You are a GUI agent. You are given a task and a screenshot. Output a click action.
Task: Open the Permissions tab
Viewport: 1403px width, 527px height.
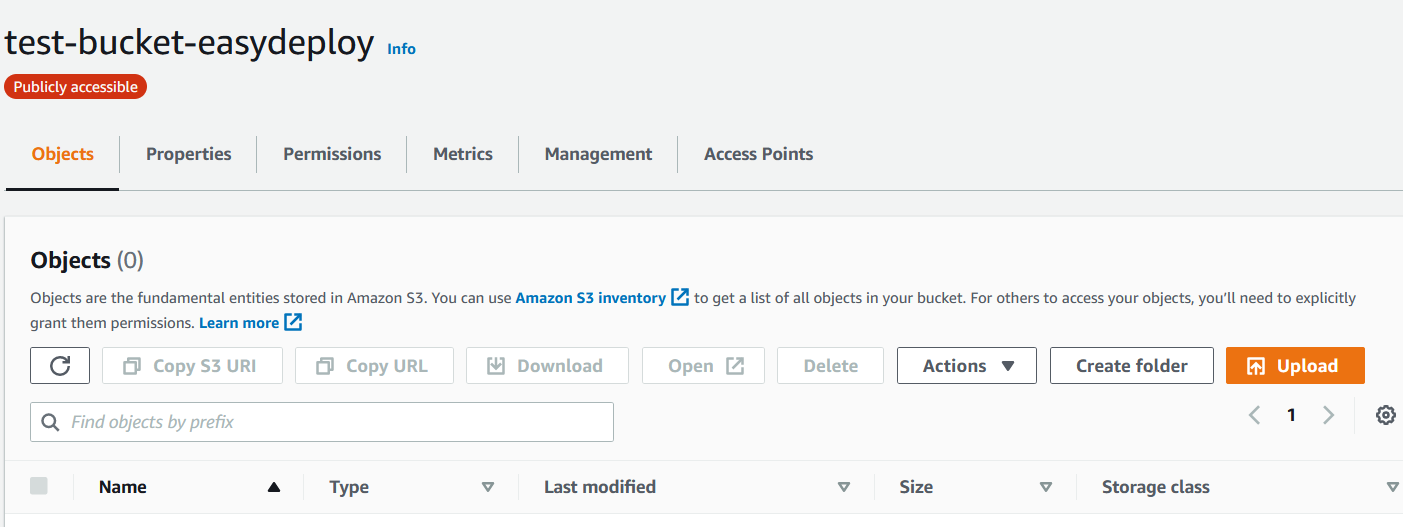[332, 154]
